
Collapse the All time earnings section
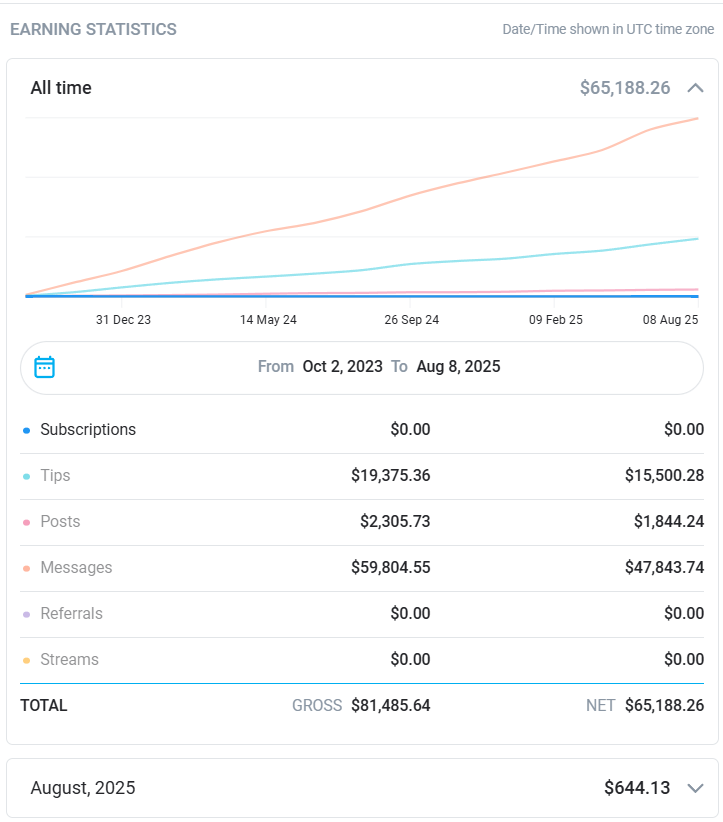click(696, 88)
